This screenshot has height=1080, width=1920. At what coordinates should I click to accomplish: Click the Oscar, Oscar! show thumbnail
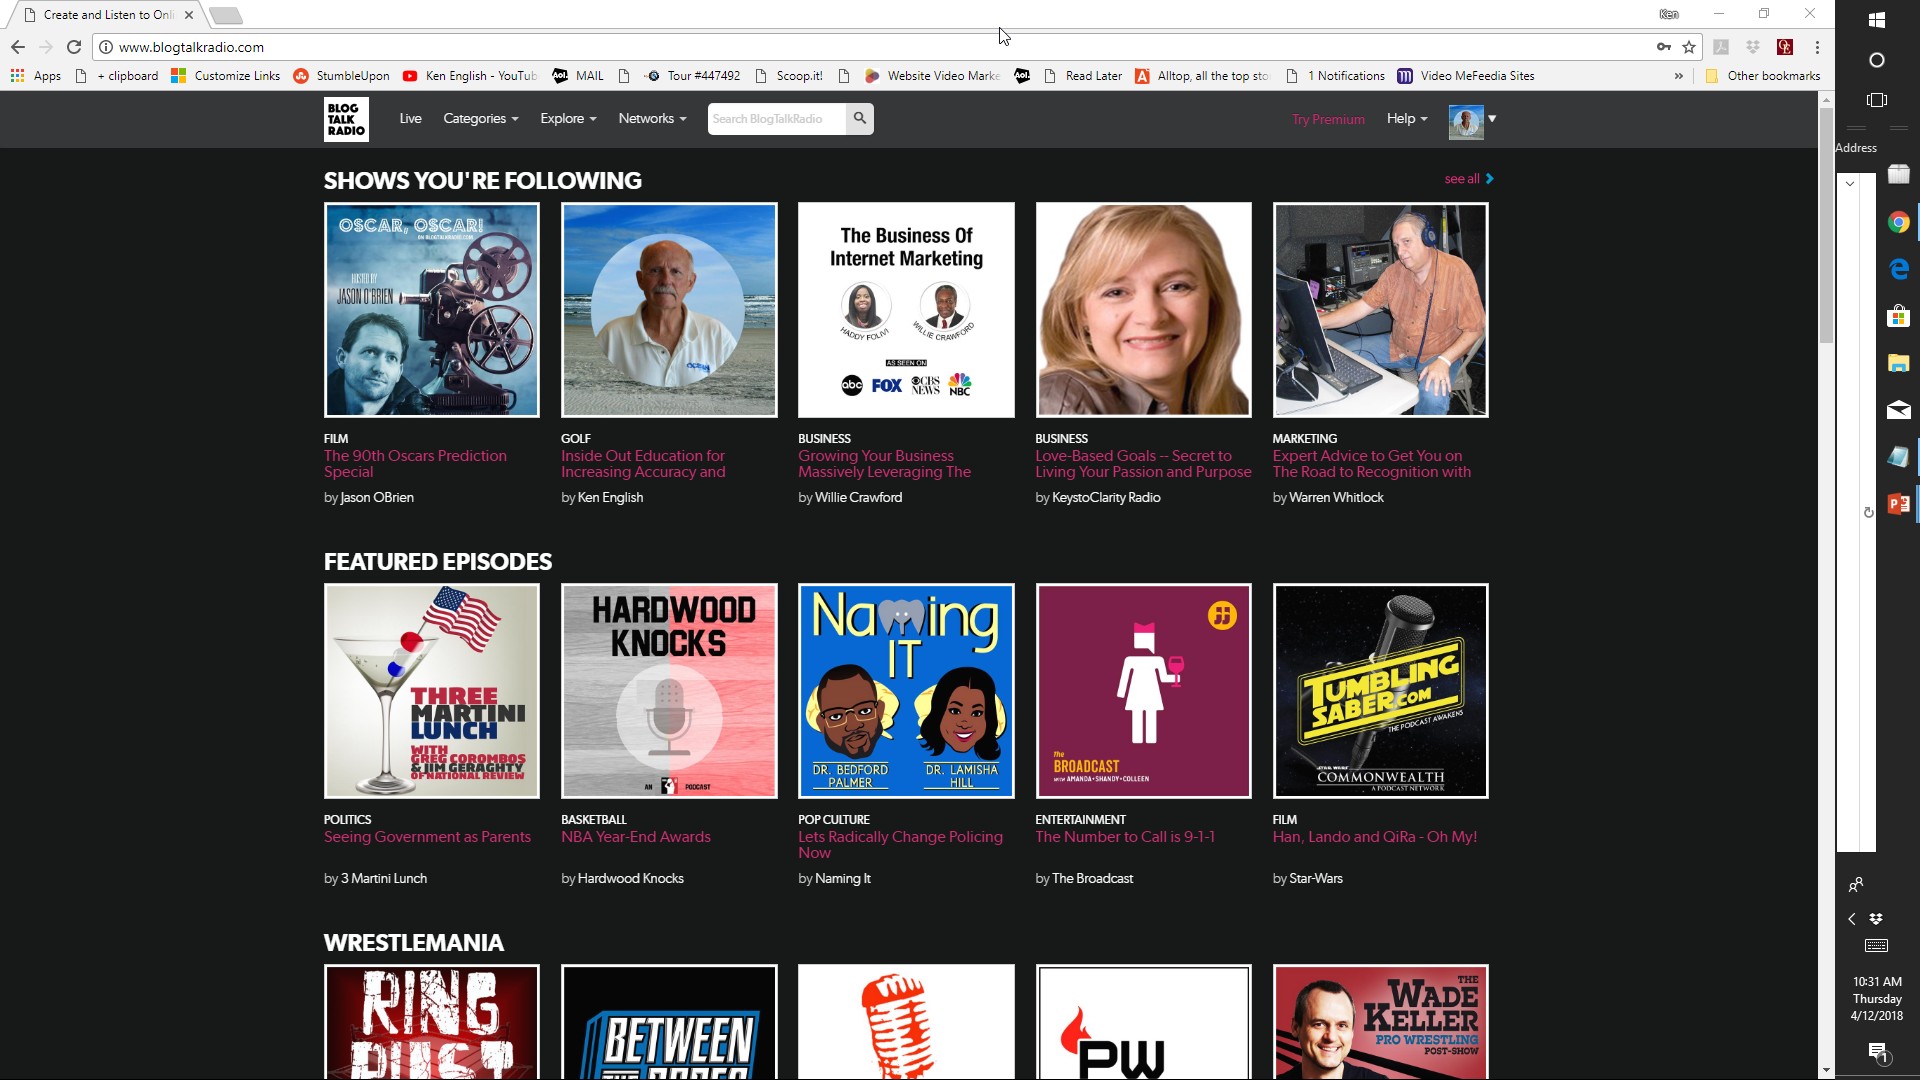(x=431, y=310)
